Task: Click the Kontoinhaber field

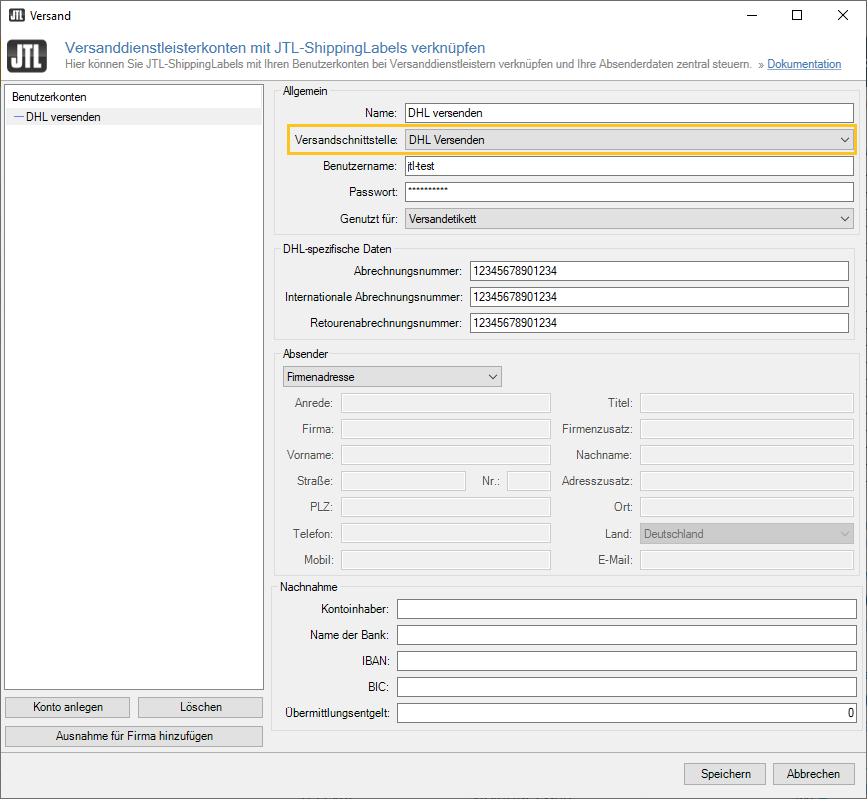Action: pyautogui.click(x=626, y=609)
